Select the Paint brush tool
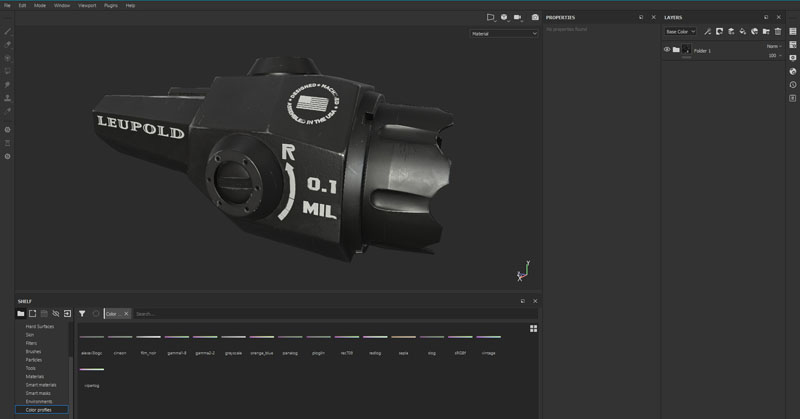 [8, 32]
